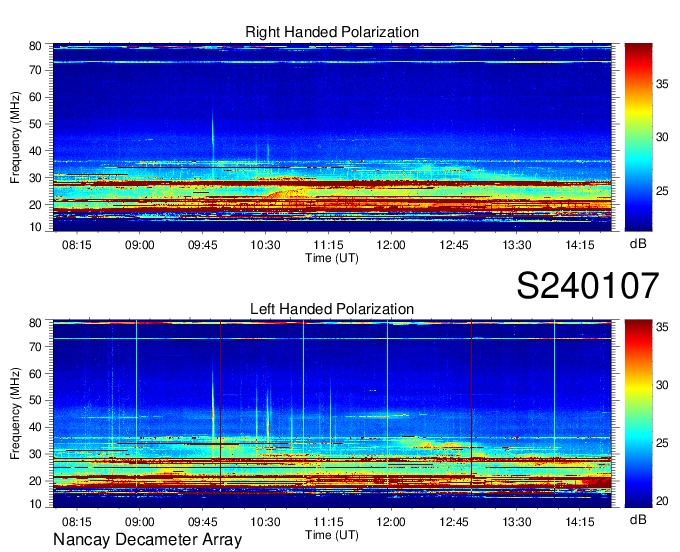Click 08:15 tick on Right Handed plot
The image size is (680, 552).
[x=77, y=245]
